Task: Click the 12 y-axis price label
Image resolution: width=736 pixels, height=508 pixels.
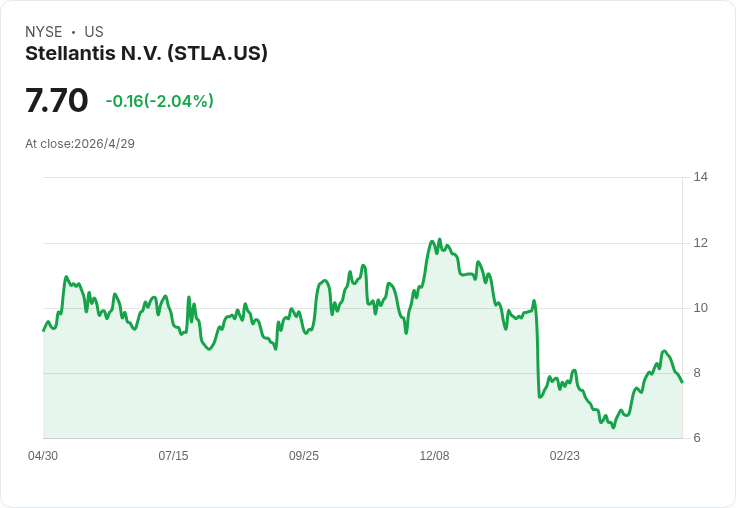Action: (700, 243)
